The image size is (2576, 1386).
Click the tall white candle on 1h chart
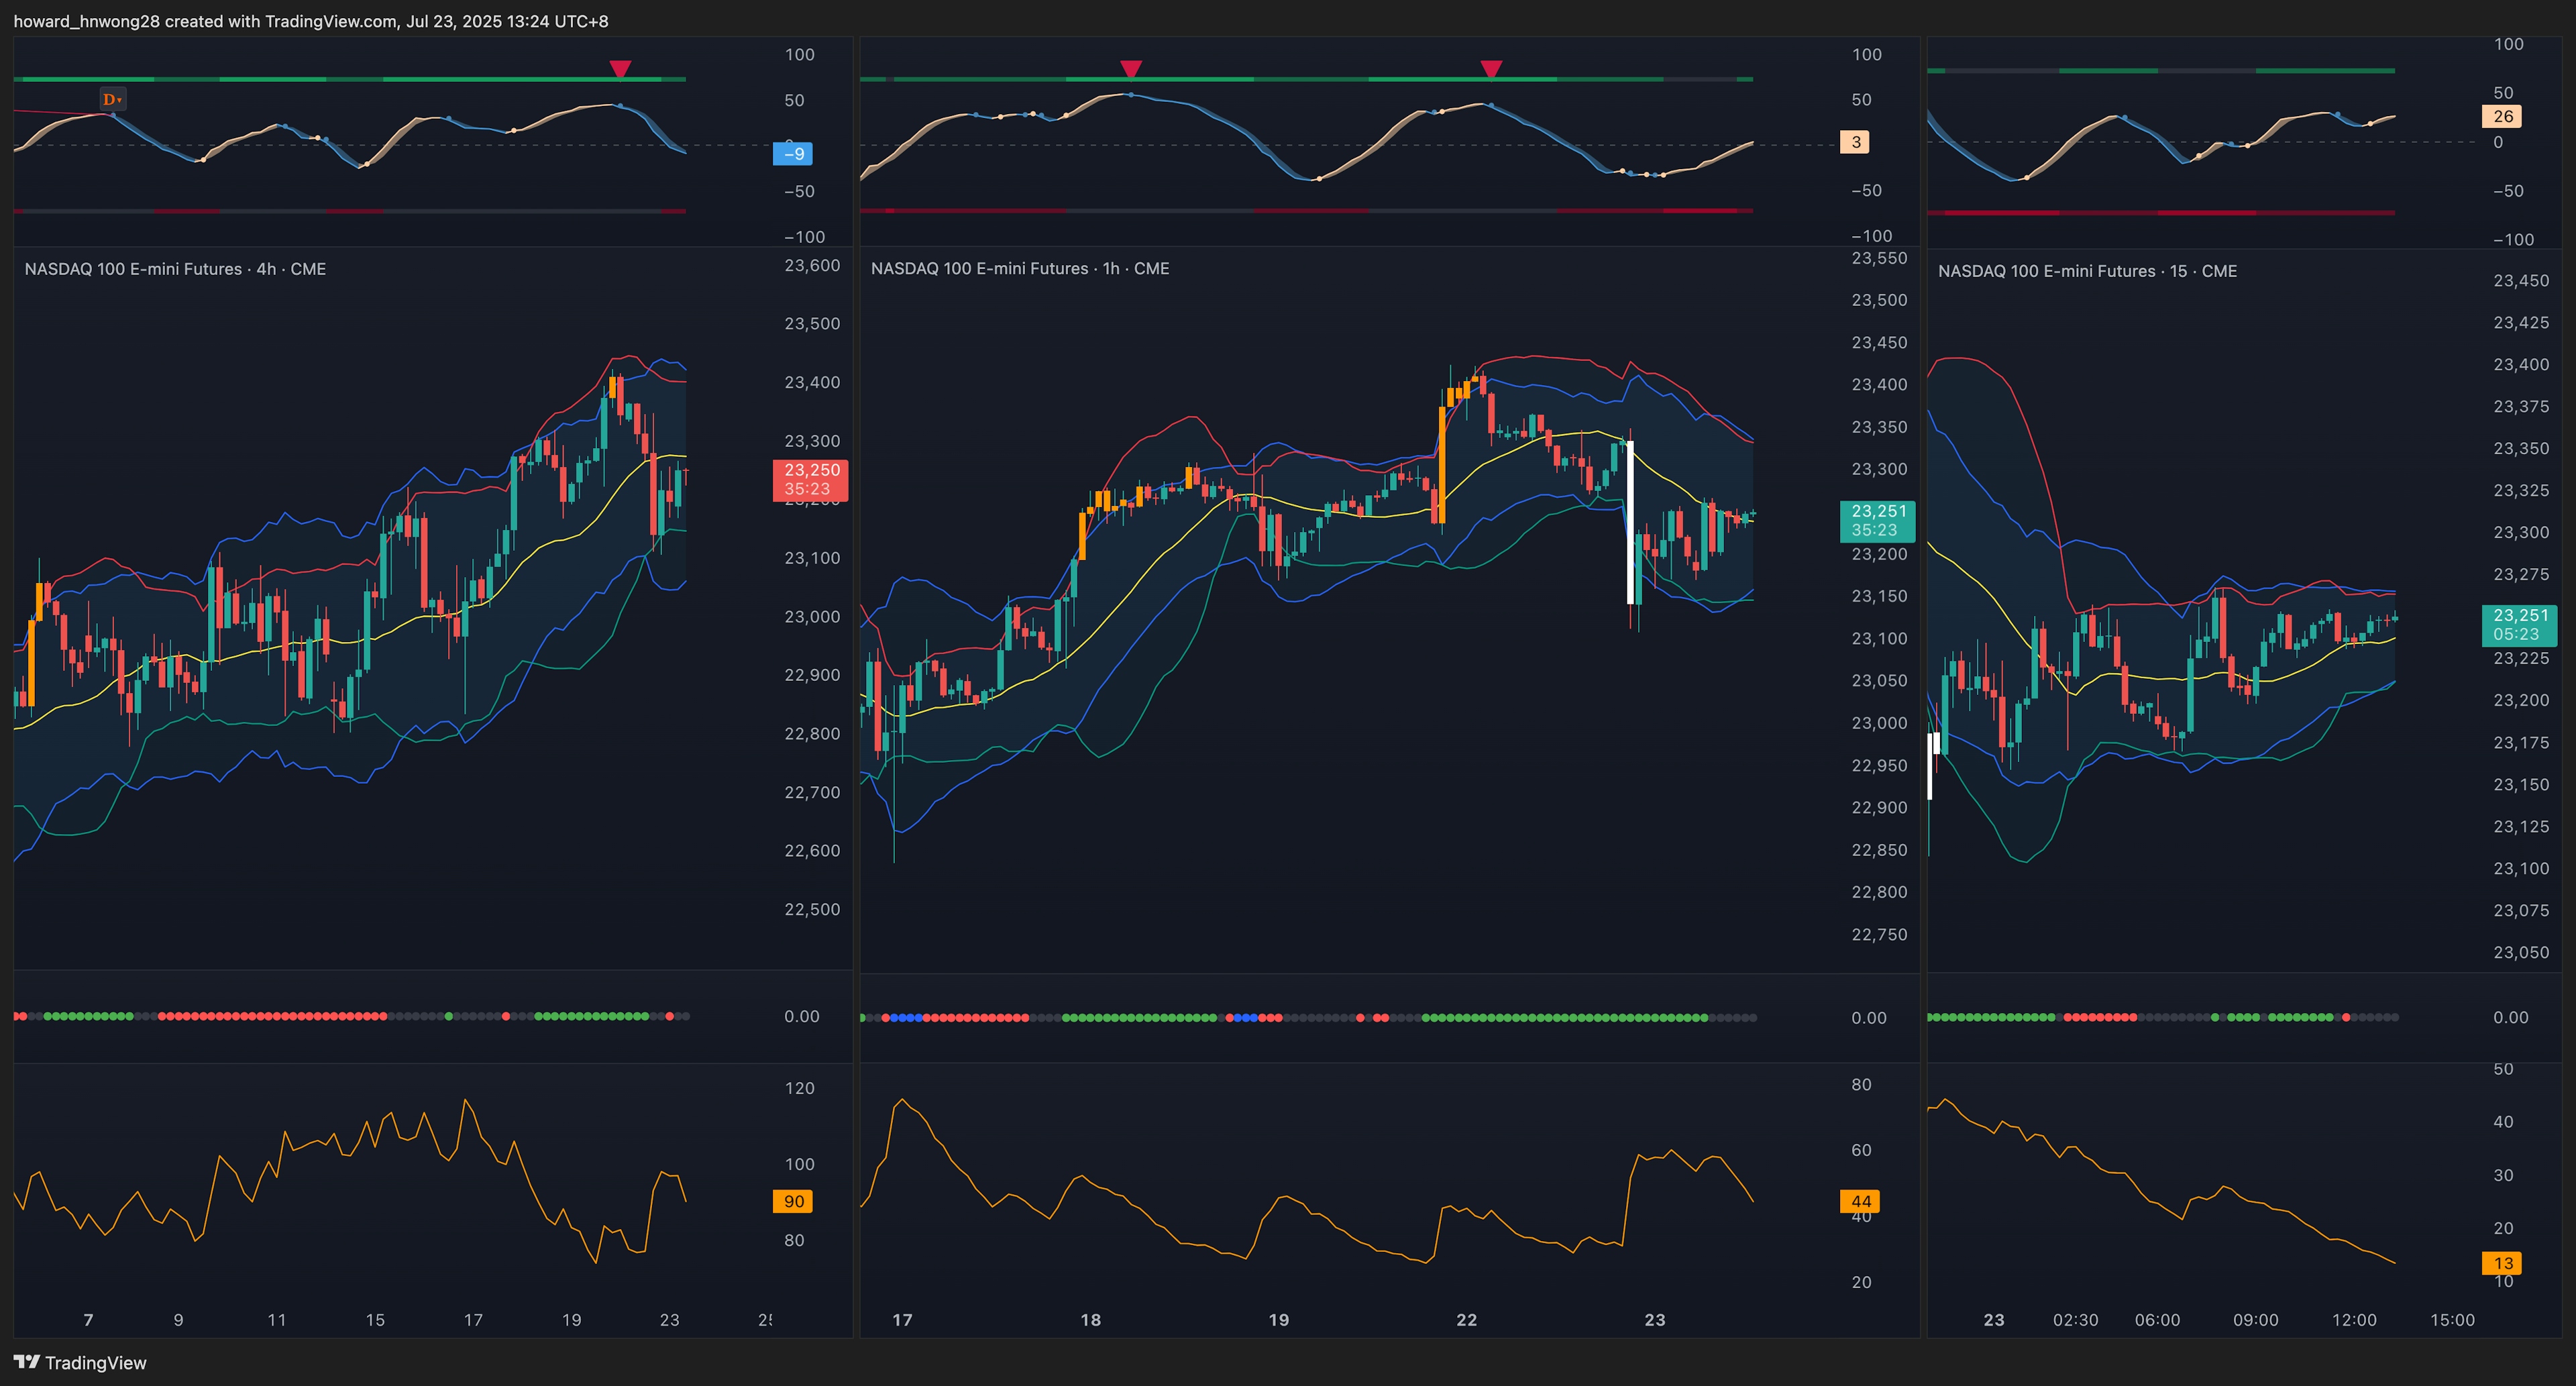(1631, 522)
